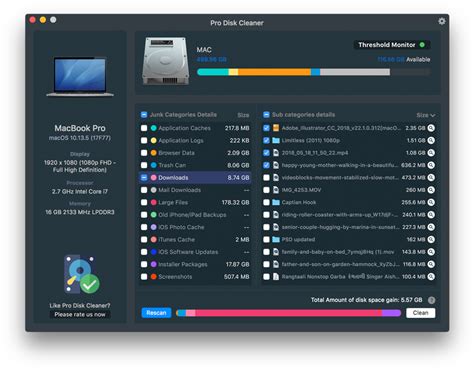This screenshot has width=474, height=370.
Task: Click the Application Caches teal color dot
Action: tap(154, 128)
